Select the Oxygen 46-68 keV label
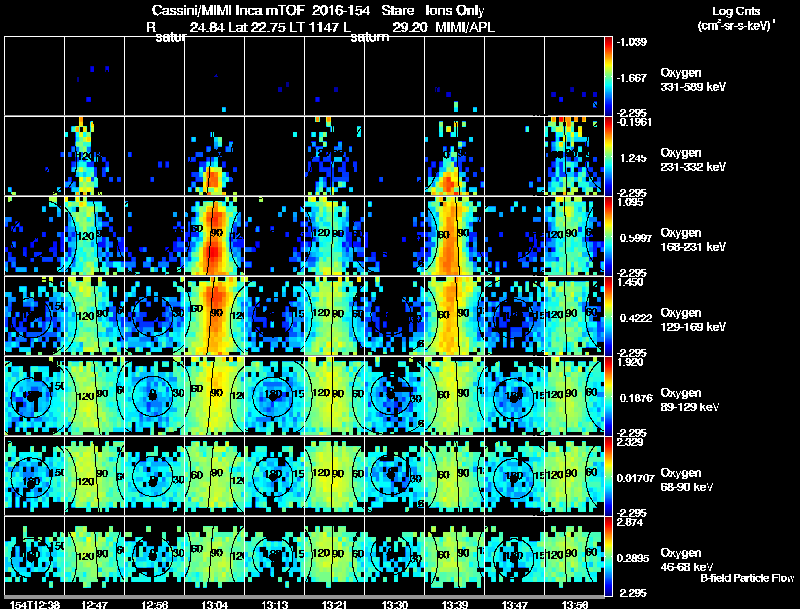800x609 pixels. [x=687, y=560]
